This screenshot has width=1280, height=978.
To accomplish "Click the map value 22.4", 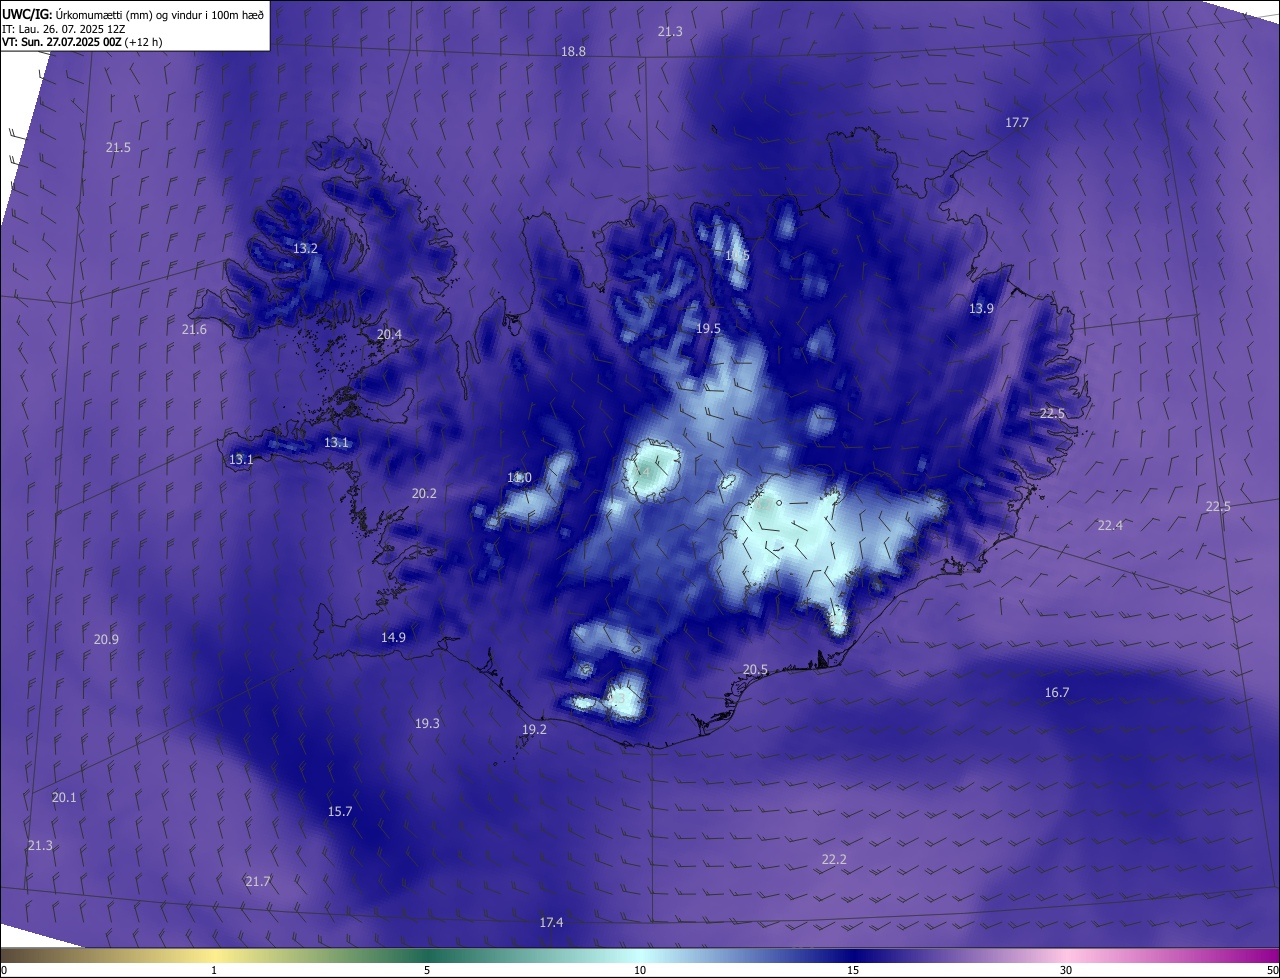I will click(x=1110, y=525).
